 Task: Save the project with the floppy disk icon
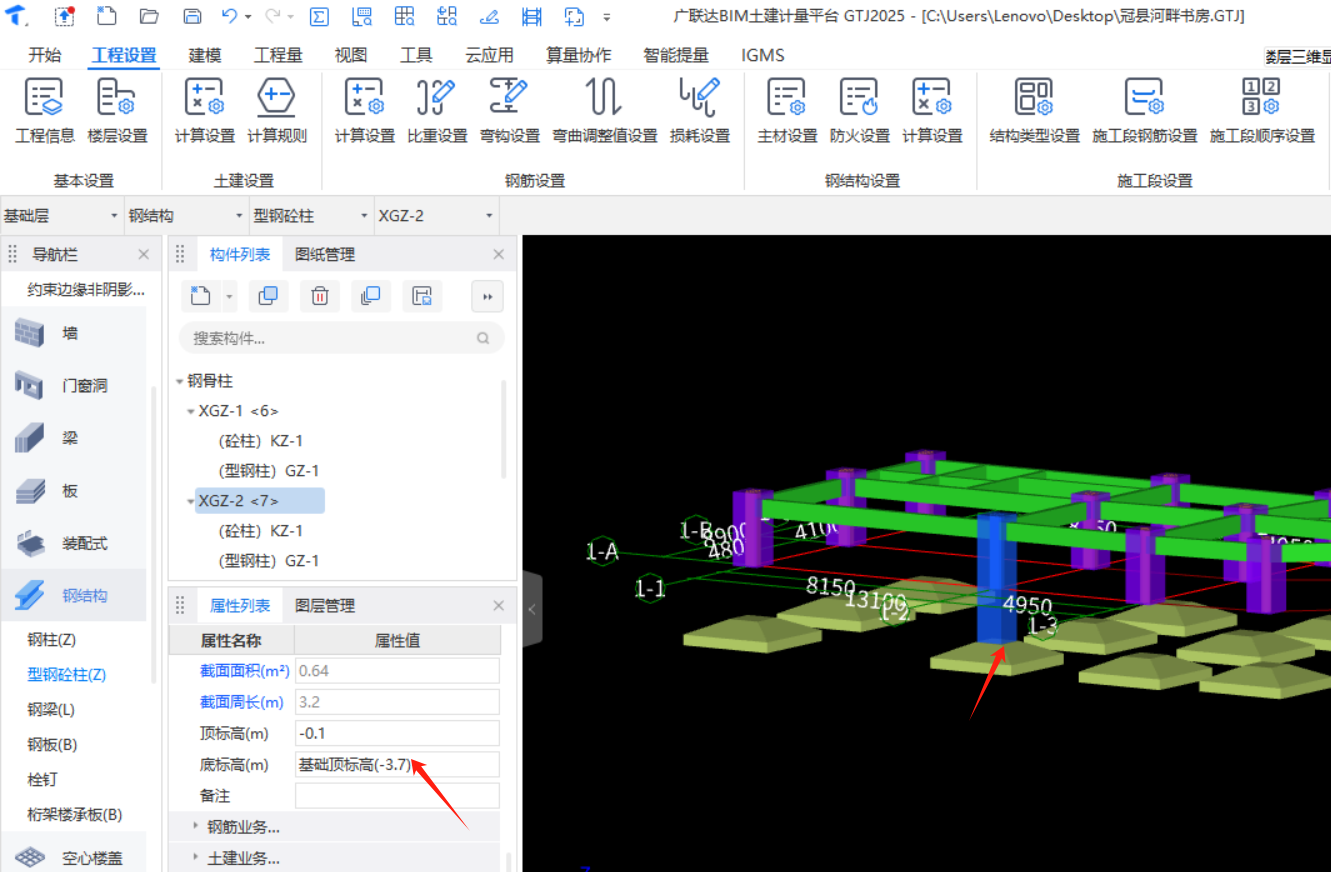pos(193,16)
